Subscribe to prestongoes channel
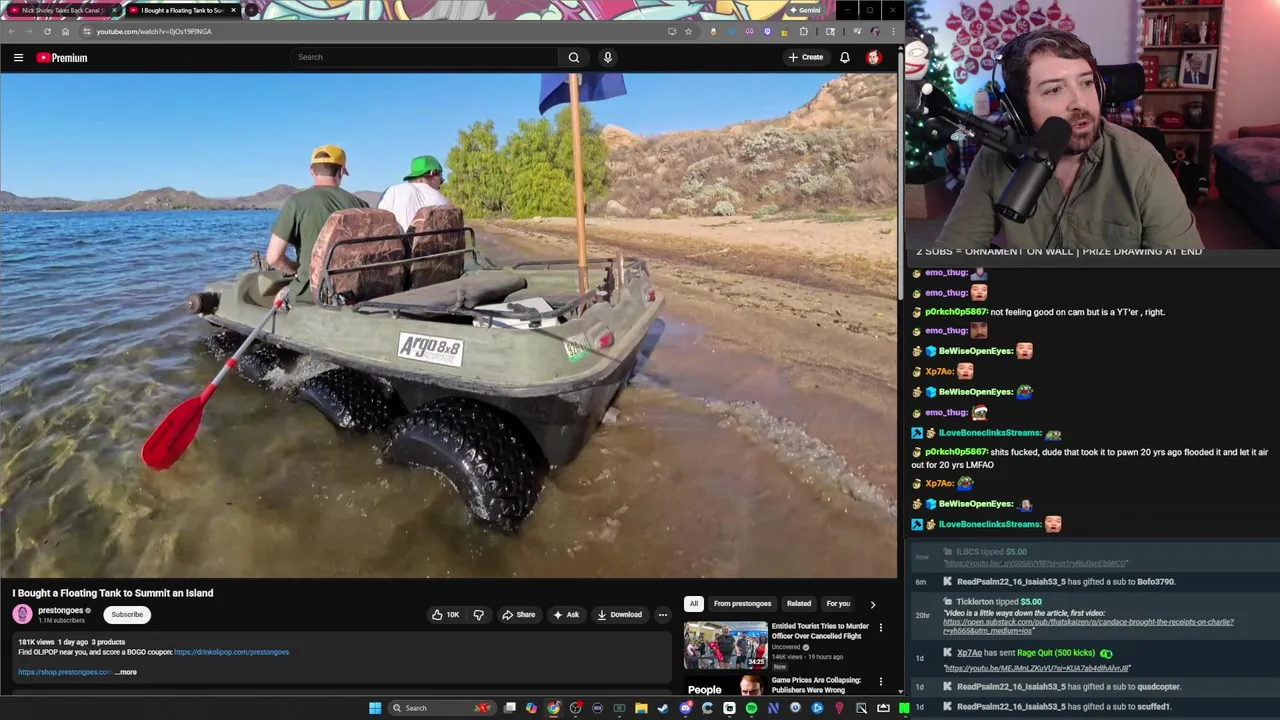Screen dimensions: 1280x720 tap(127, 615)
